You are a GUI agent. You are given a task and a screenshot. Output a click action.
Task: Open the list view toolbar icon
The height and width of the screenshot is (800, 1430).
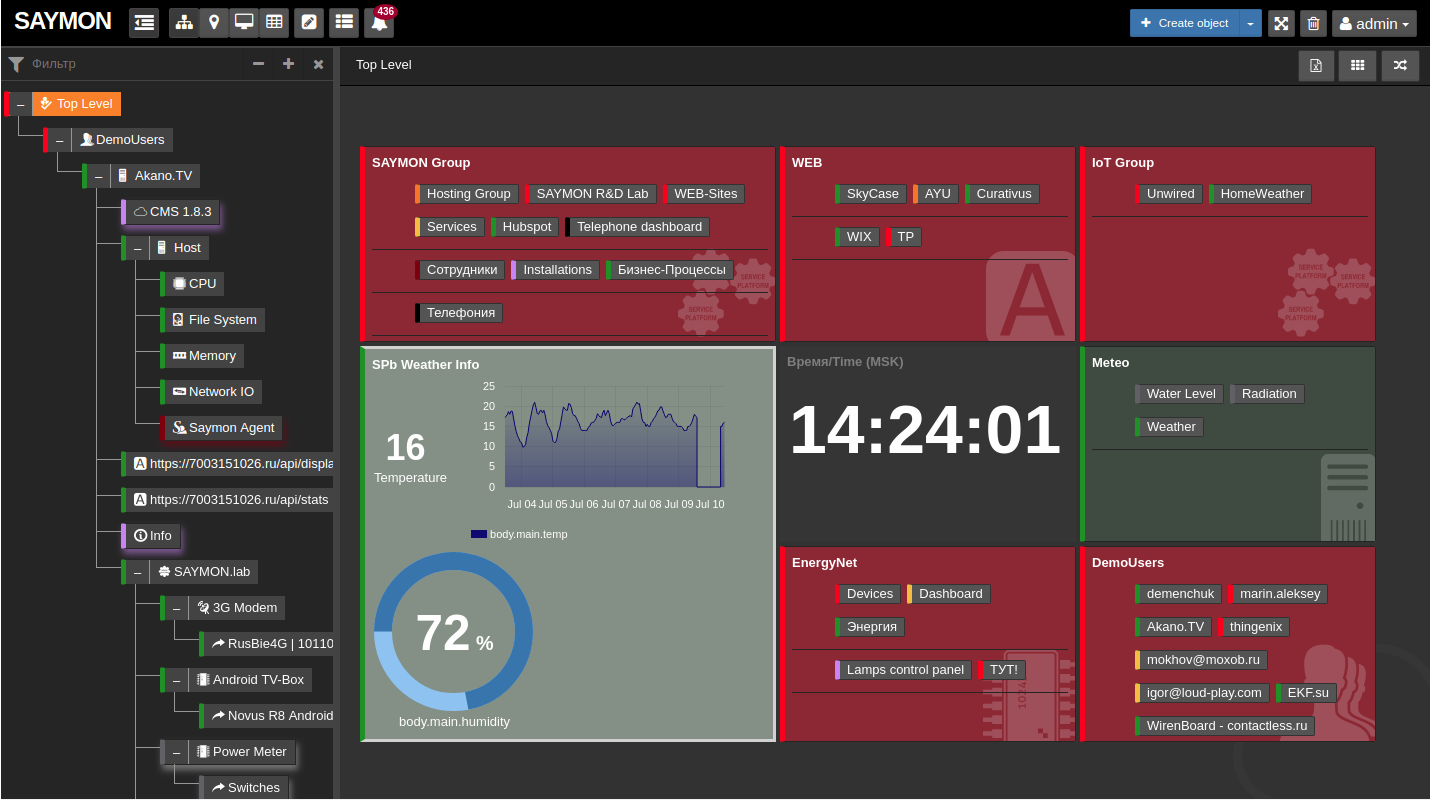tap(344, 23)
